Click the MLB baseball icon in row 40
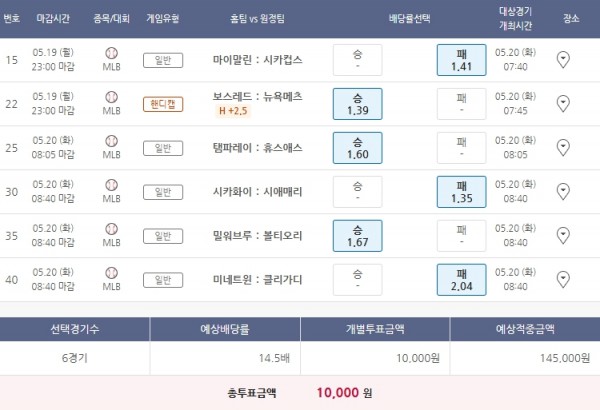The image size is (600, 410). coord(111,273)
